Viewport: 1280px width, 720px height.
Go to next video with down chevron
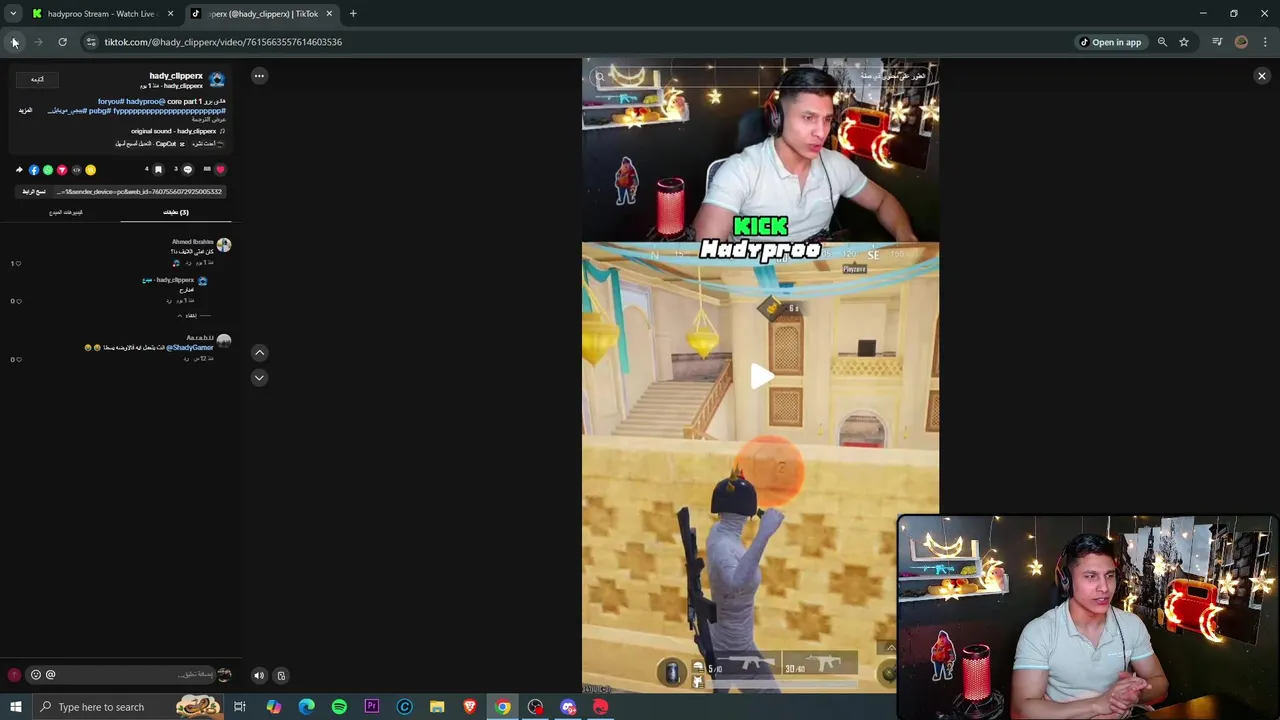pos(259,377)
